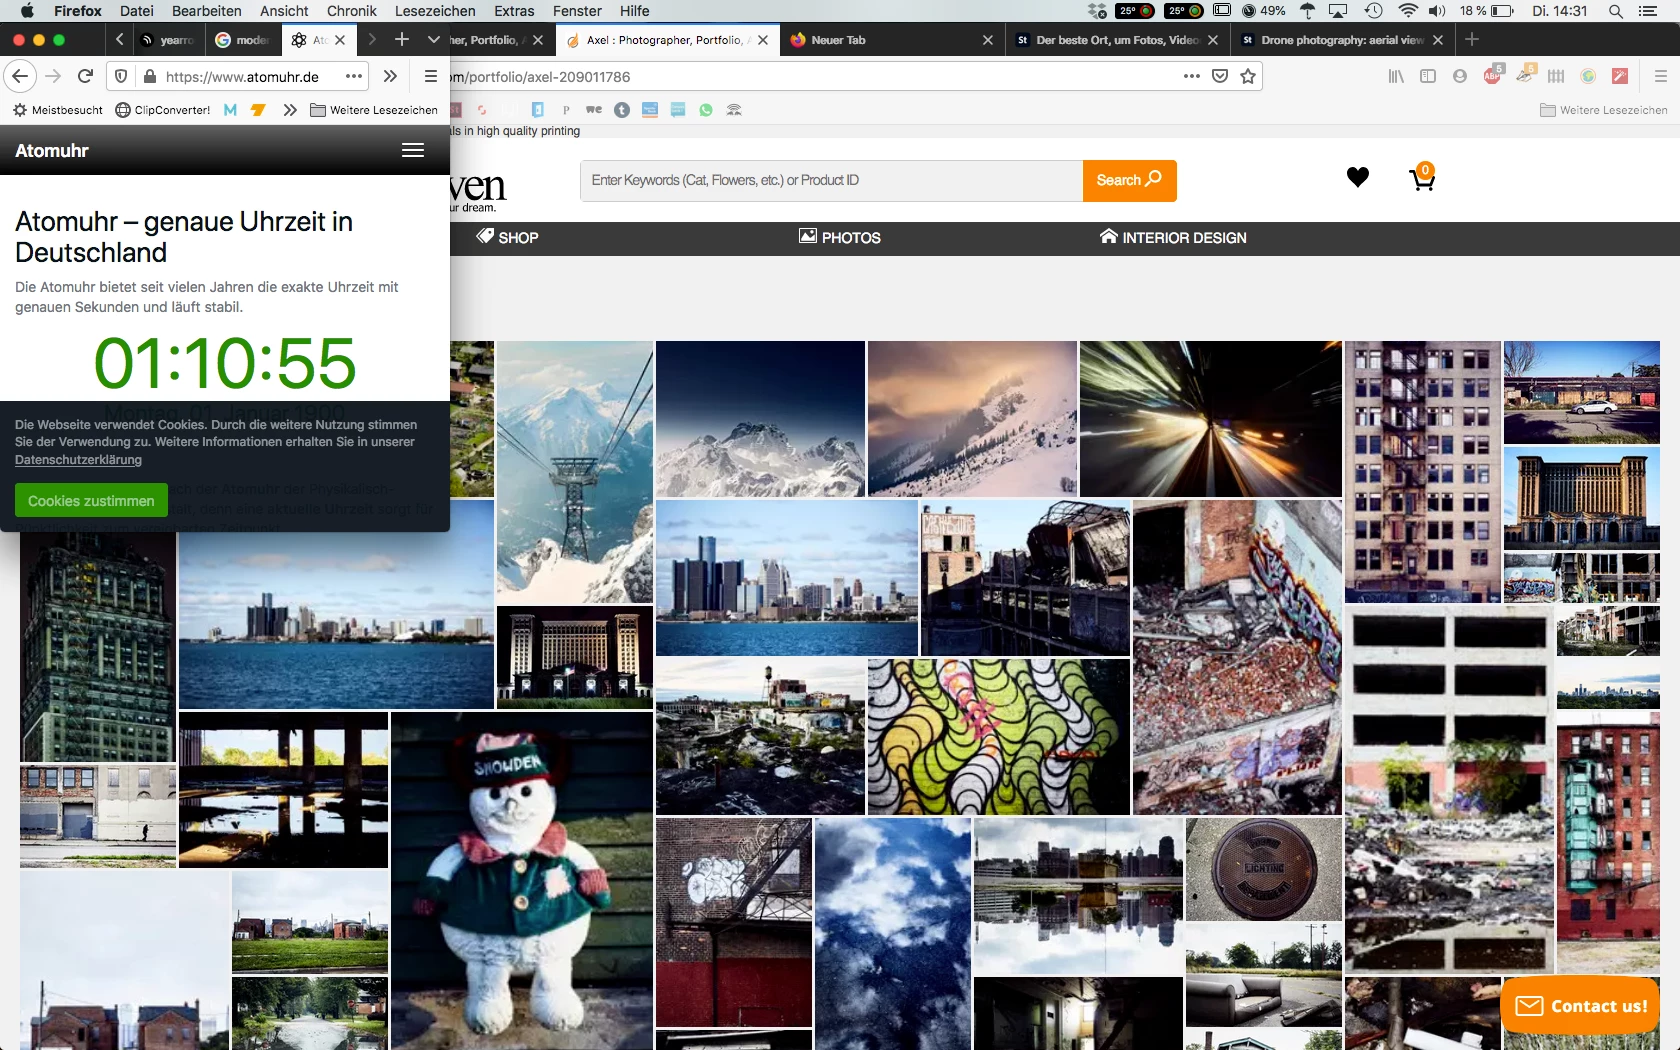This screenshot has height=1050, width=1680.
Task: Open tracking protection shield in Atomuhr address bar
Action: (120, 76)
